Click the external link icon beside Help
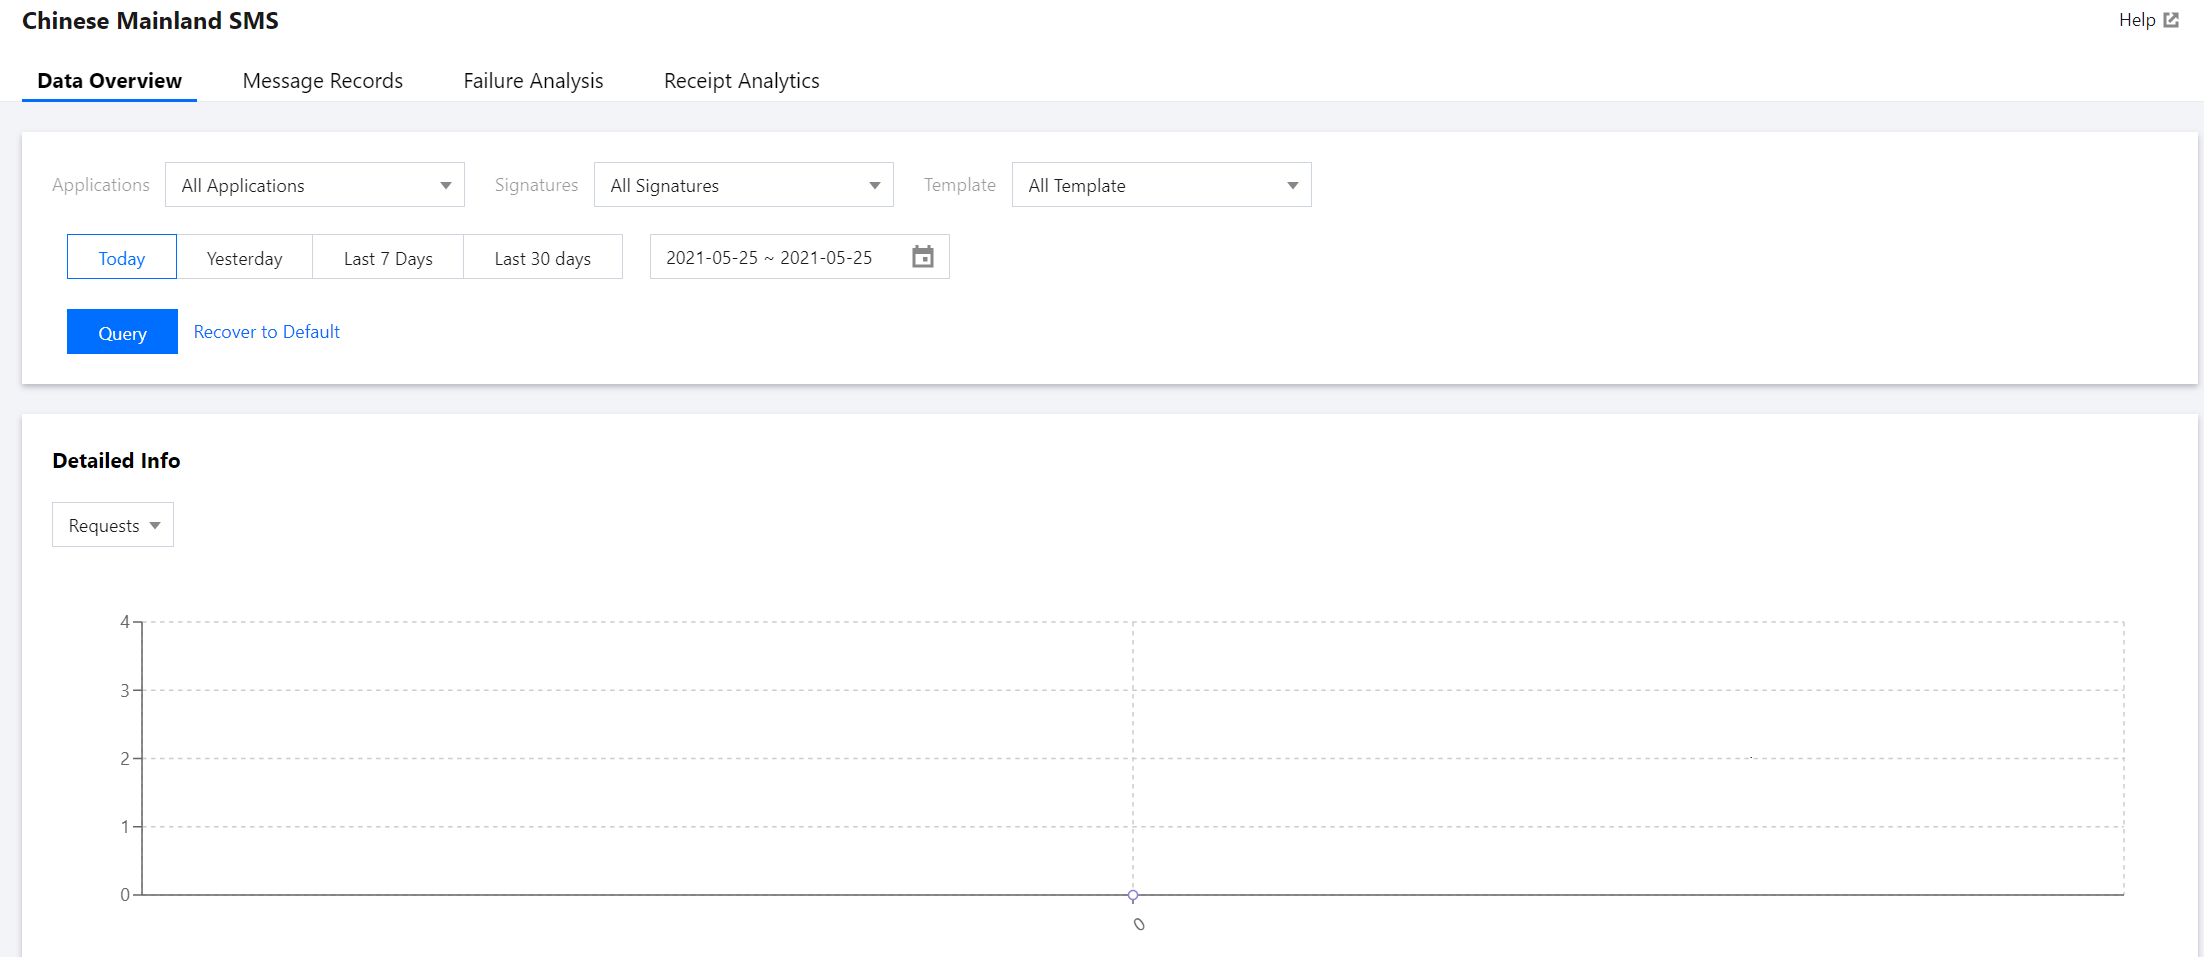 [x=2171, y=20]
